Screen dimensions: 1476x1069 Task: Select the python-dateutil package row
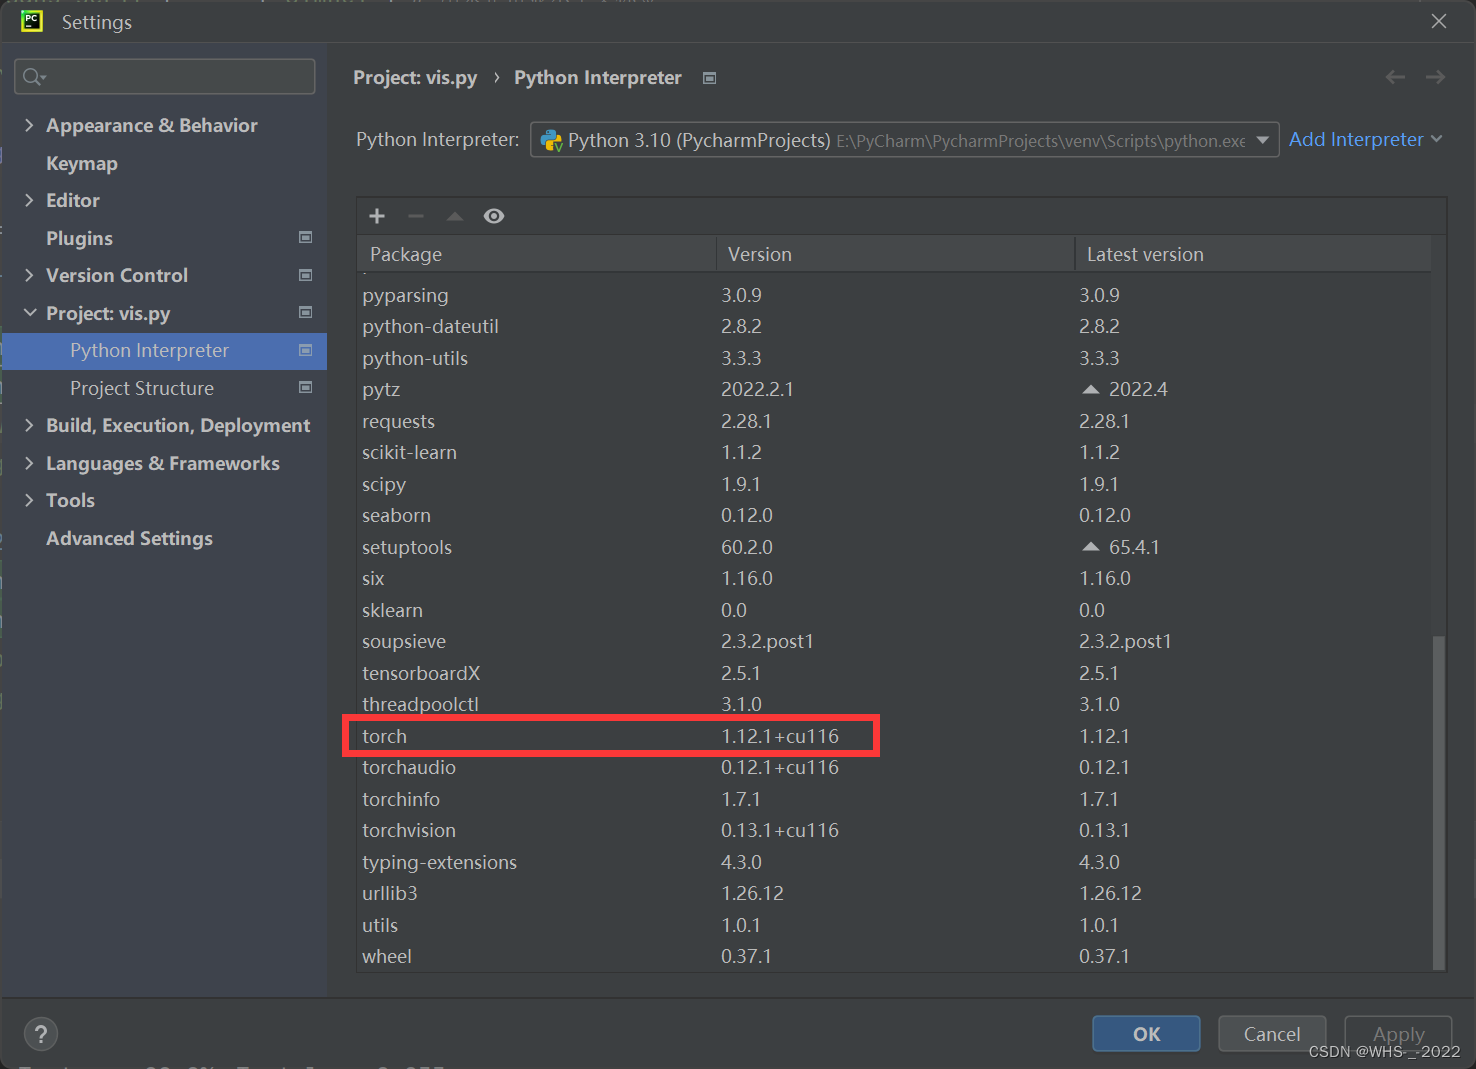point(895,326)
